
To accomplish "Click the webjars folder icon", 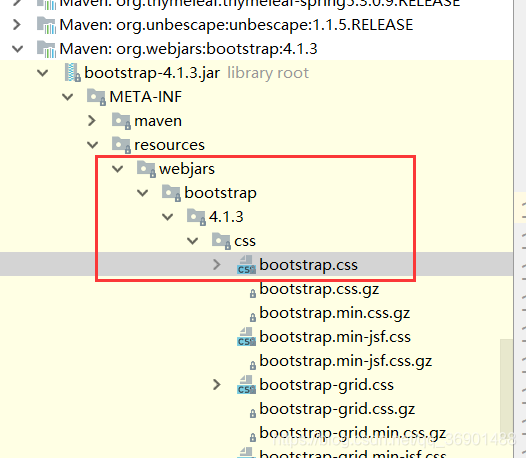I will 147,169.
